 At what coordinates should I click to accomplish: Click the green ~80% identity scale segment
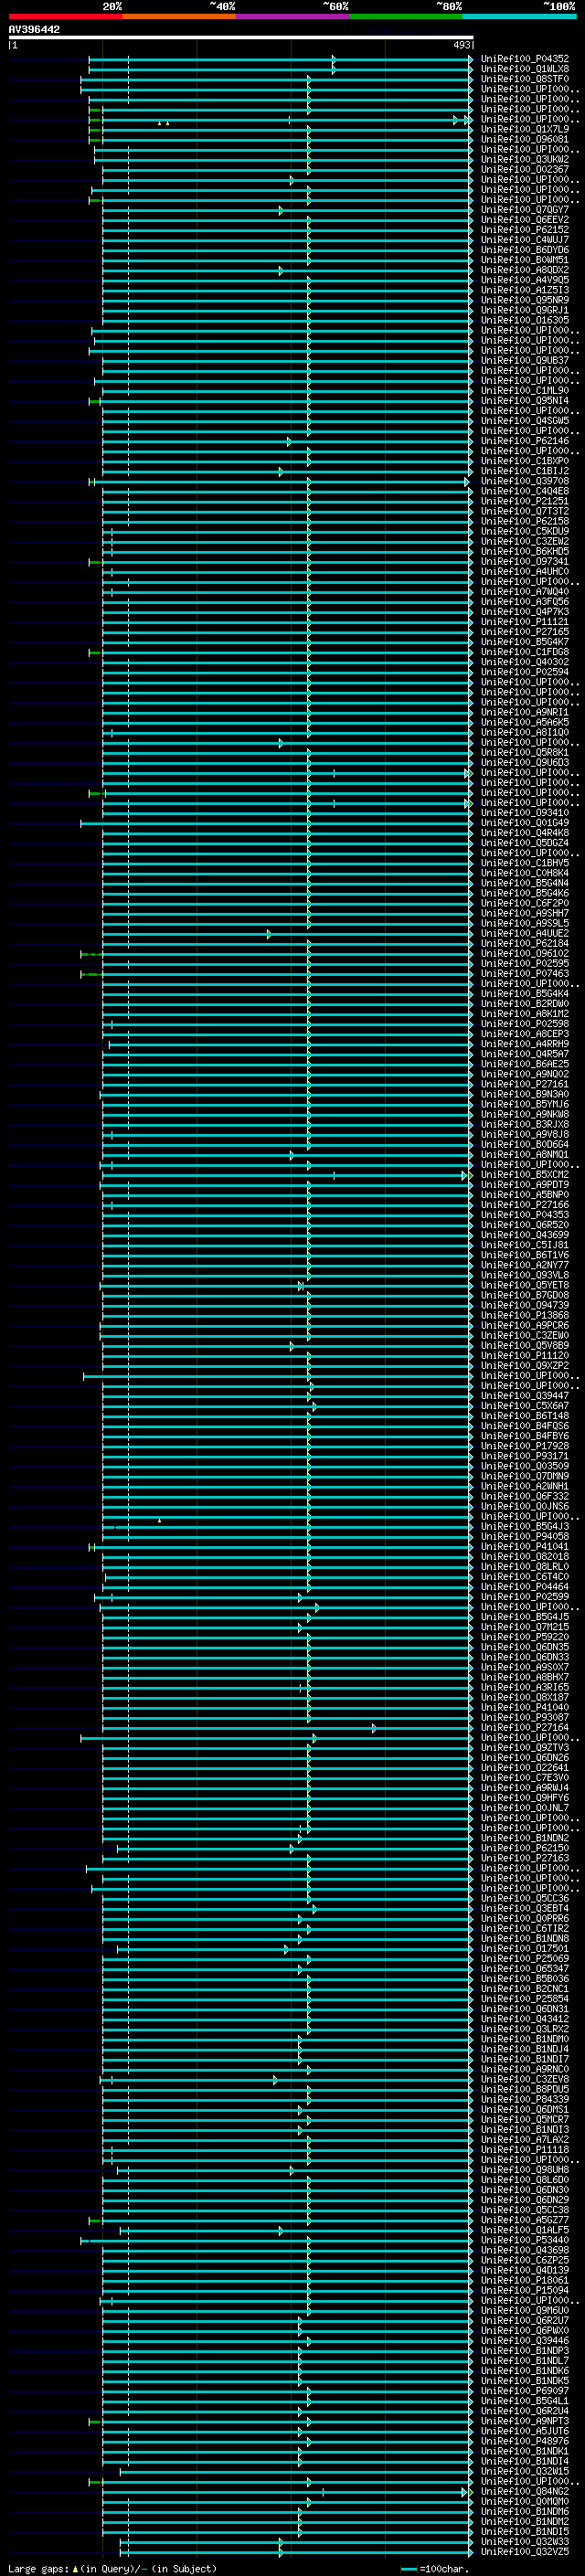406,17
